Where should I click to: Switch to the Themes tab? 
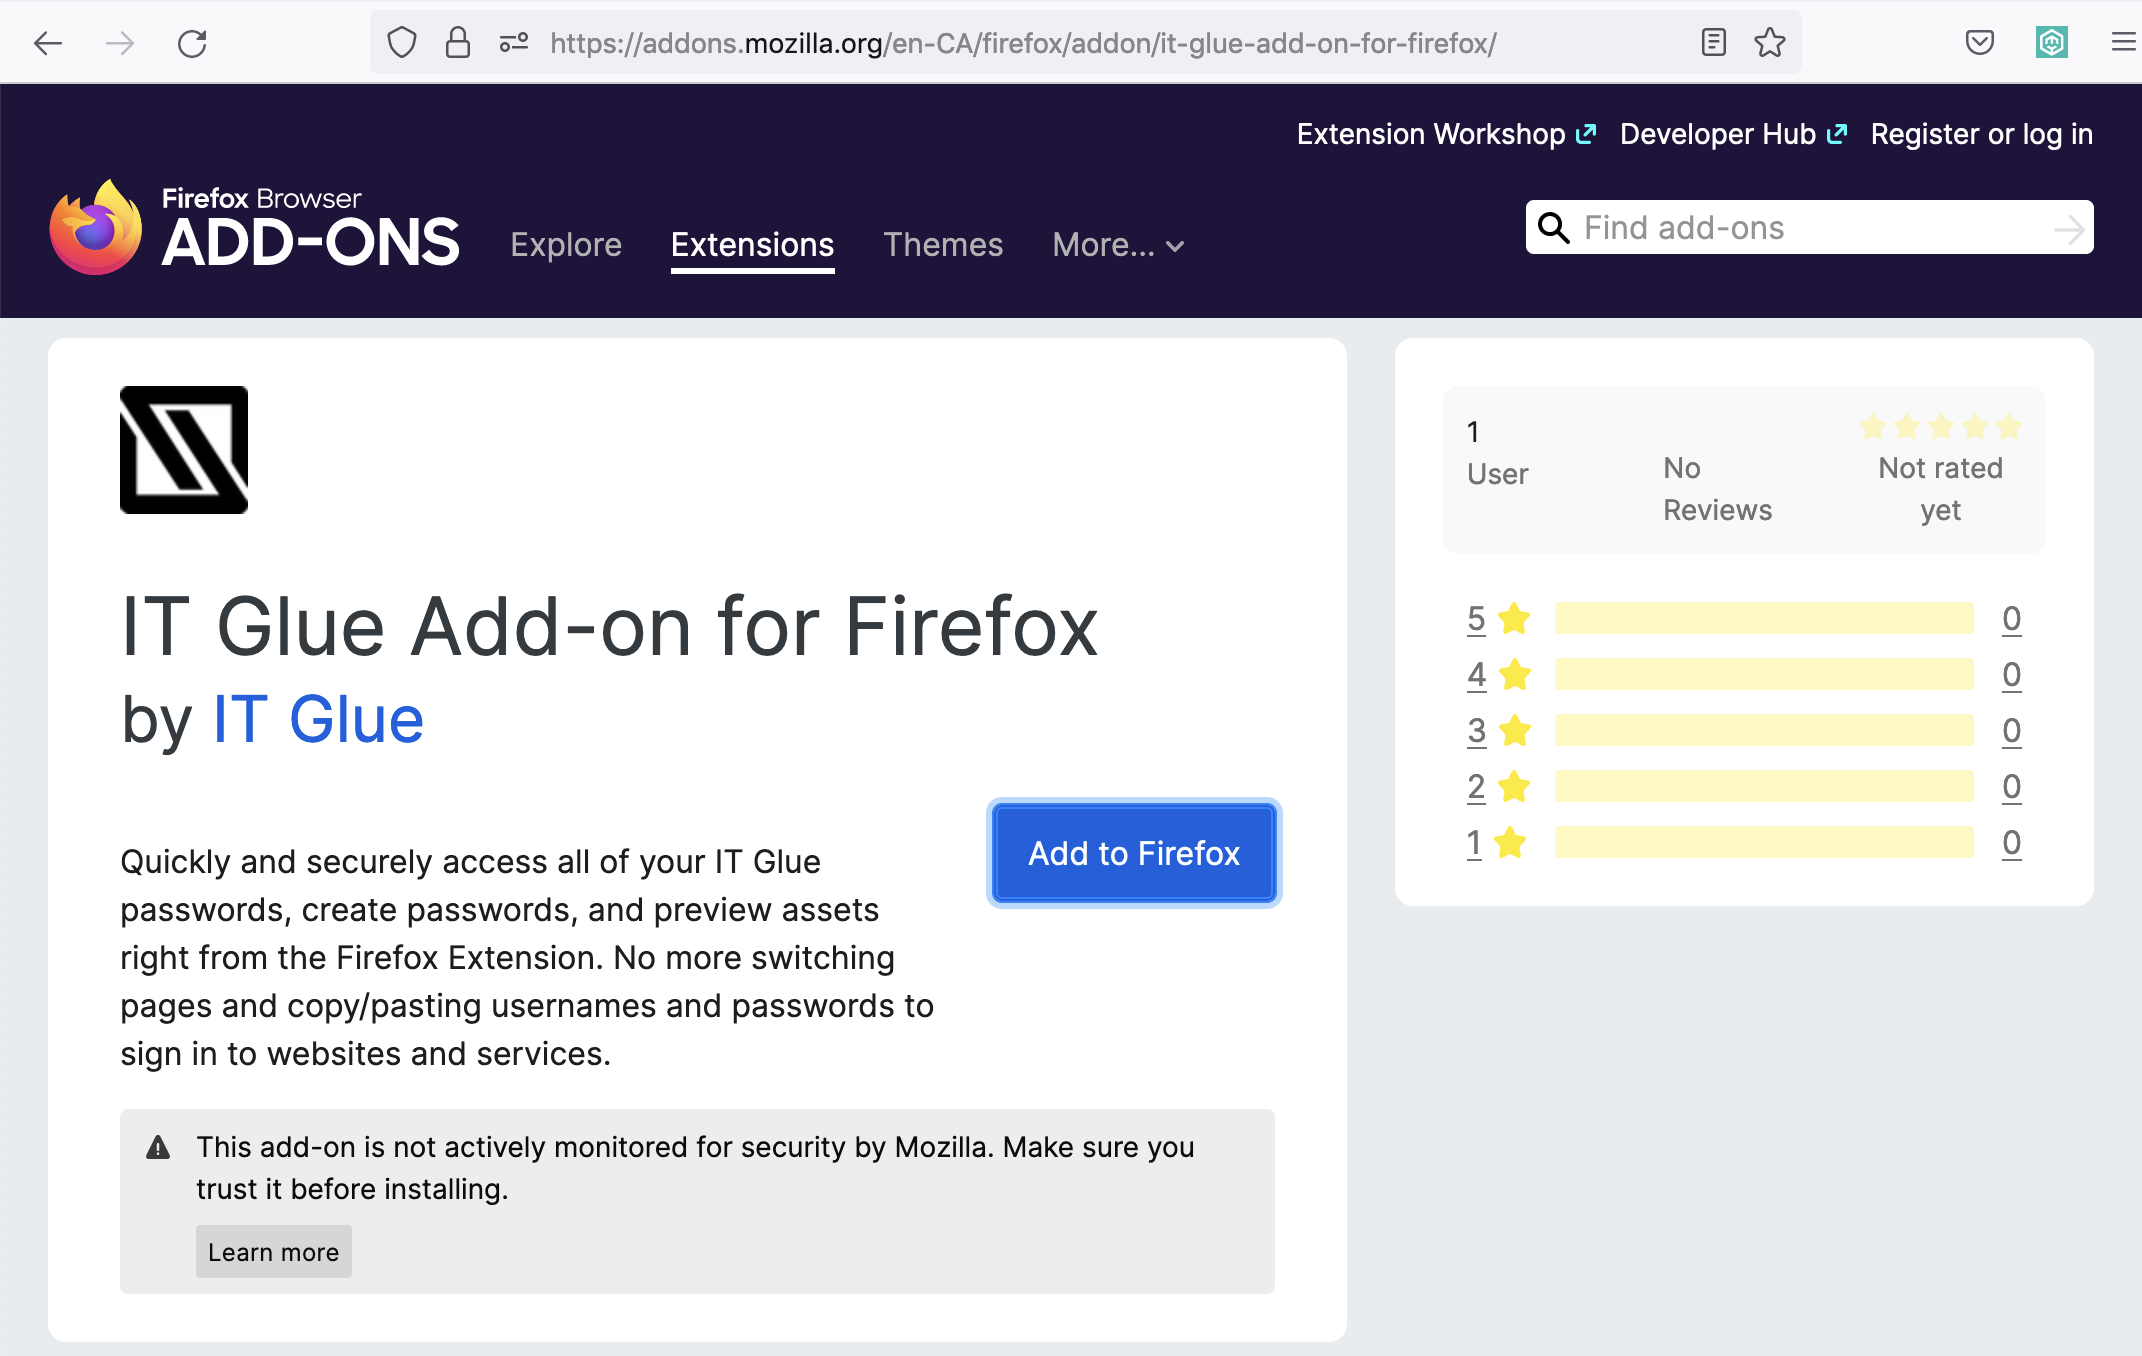942,245
